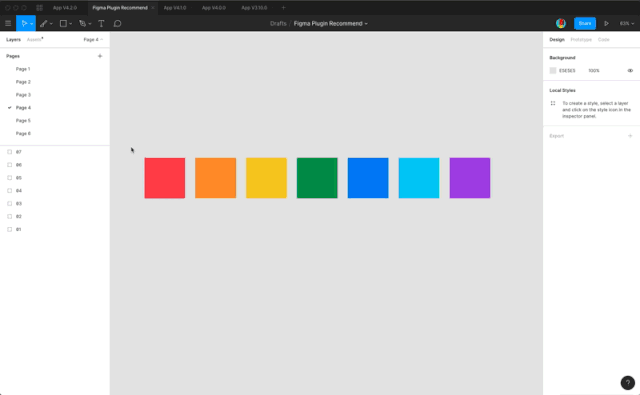Open the hamburger main menu
The image size is (640, 395).
pyautogui.click(x=8, y=24)
